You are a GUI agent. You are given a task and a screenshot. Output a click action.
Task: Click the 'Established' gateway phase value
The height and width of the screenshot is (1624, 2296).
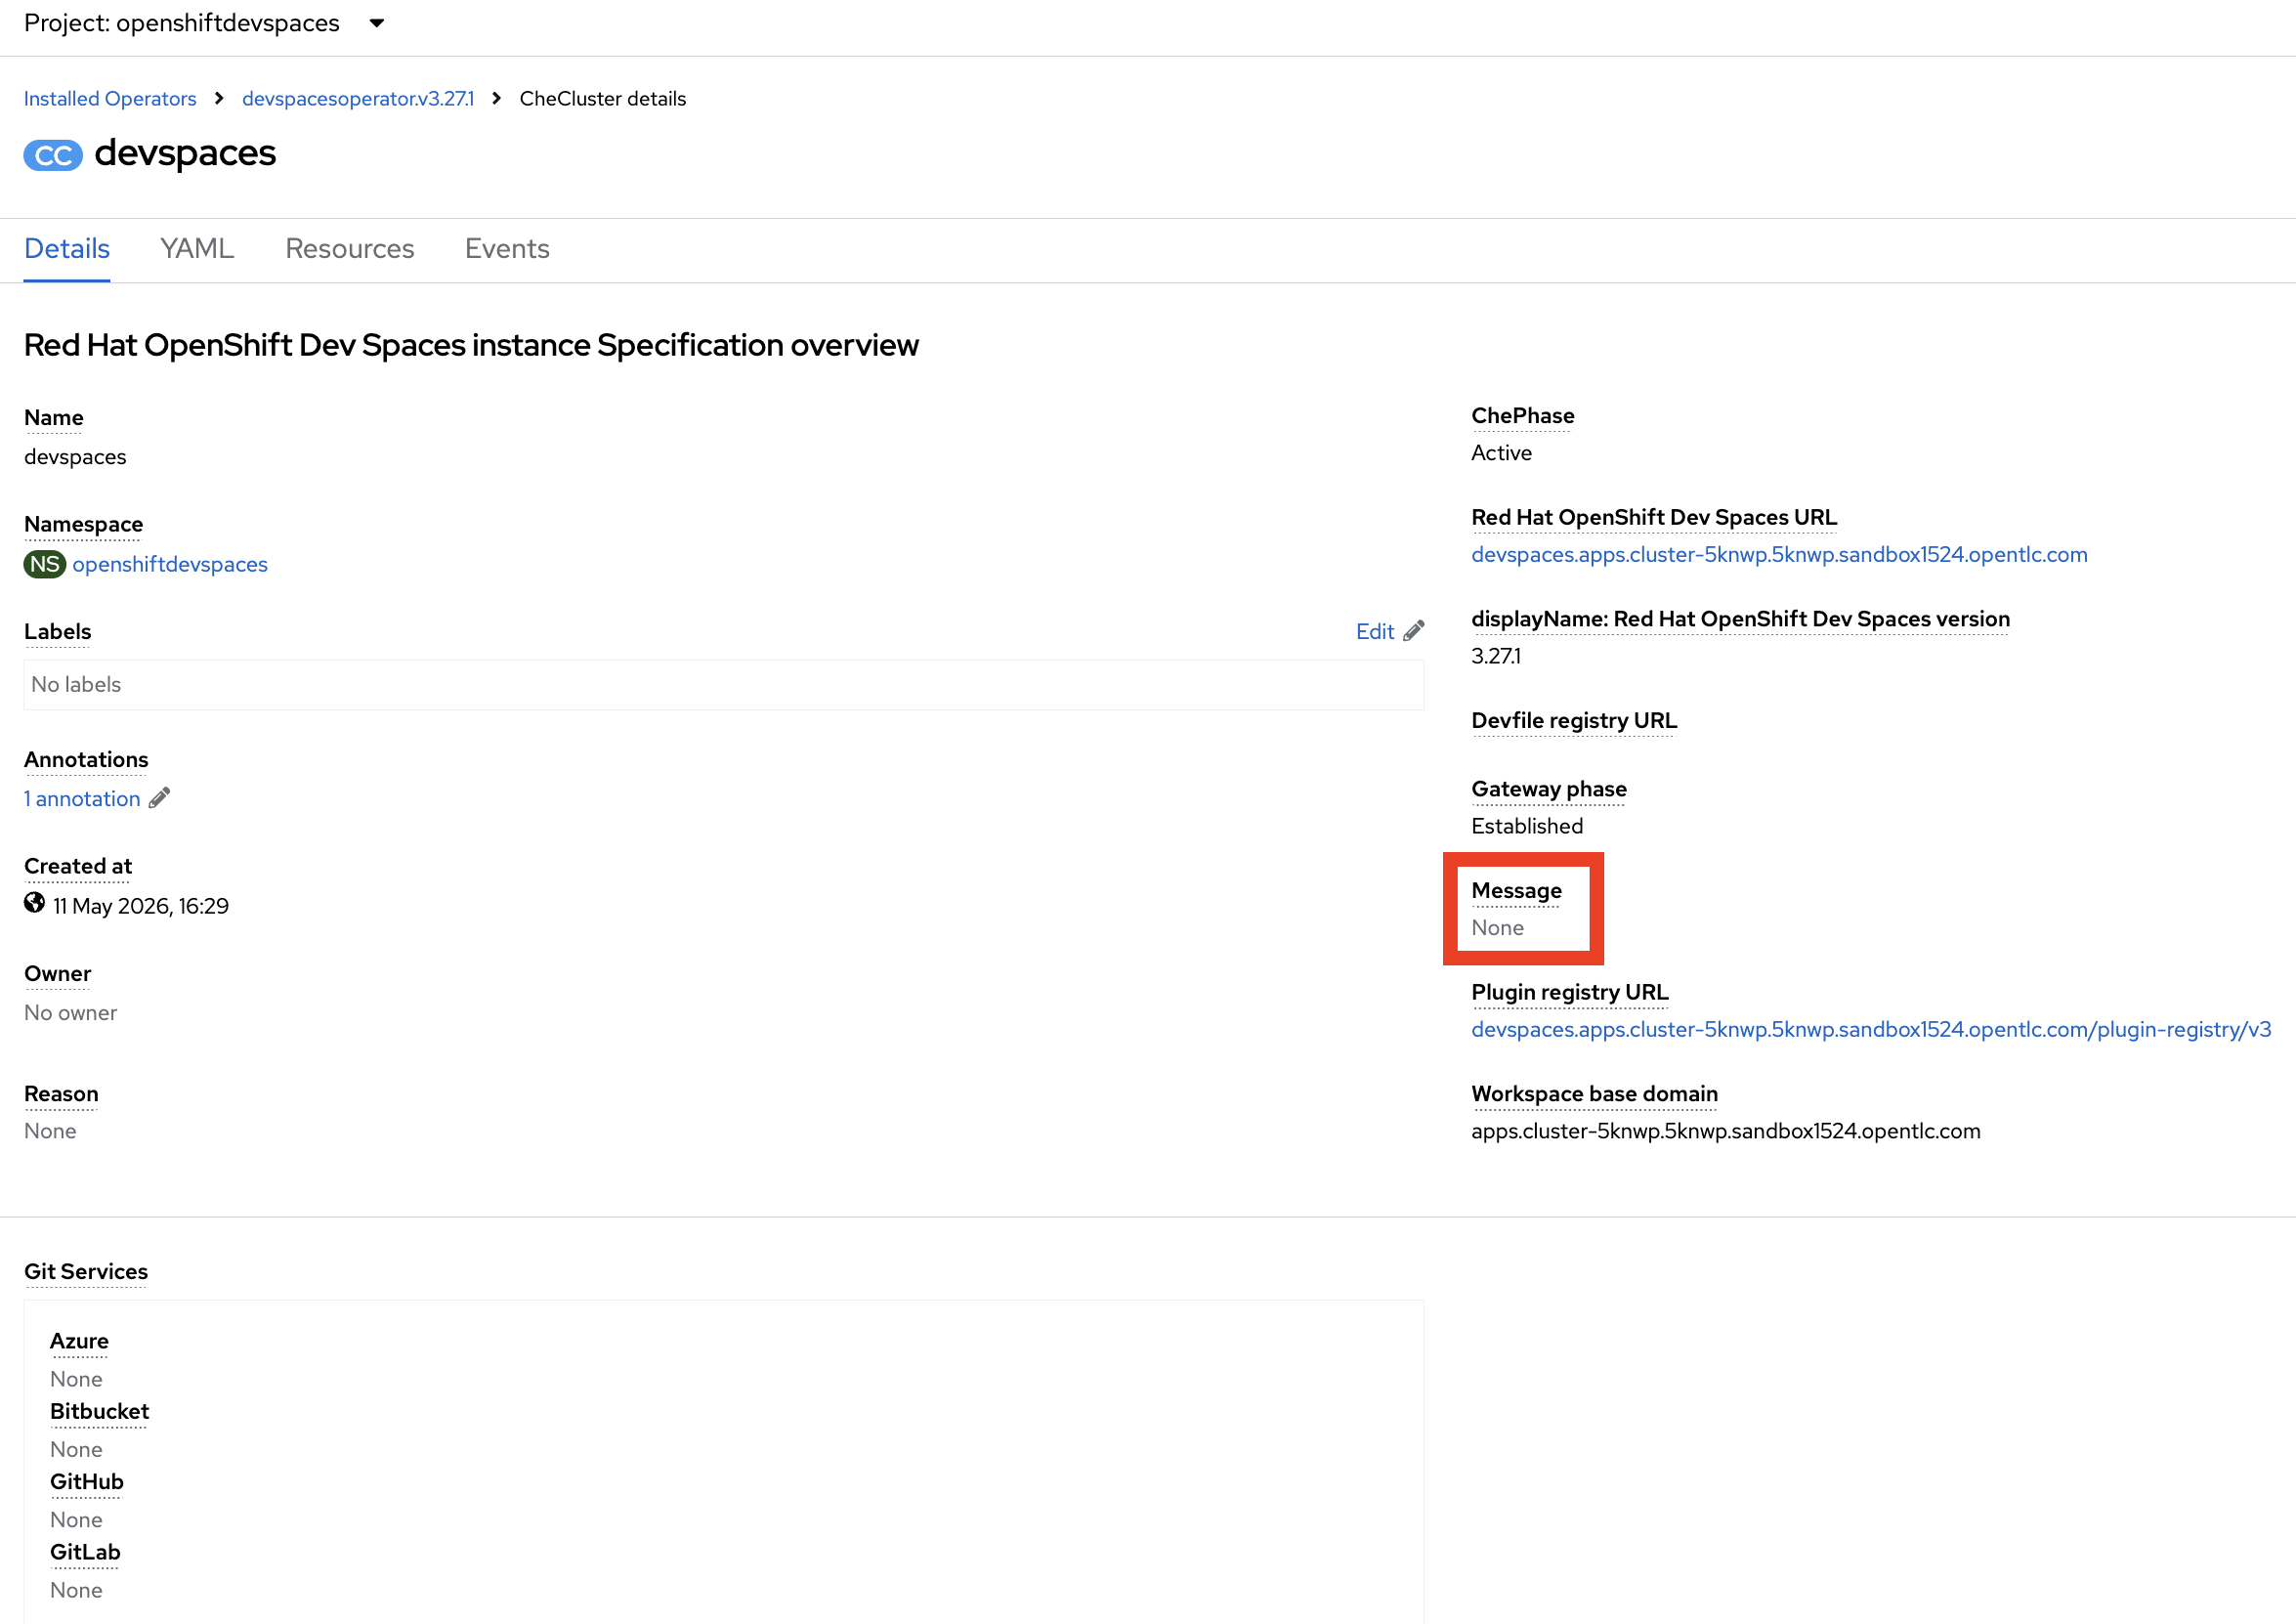point(1527,826)
